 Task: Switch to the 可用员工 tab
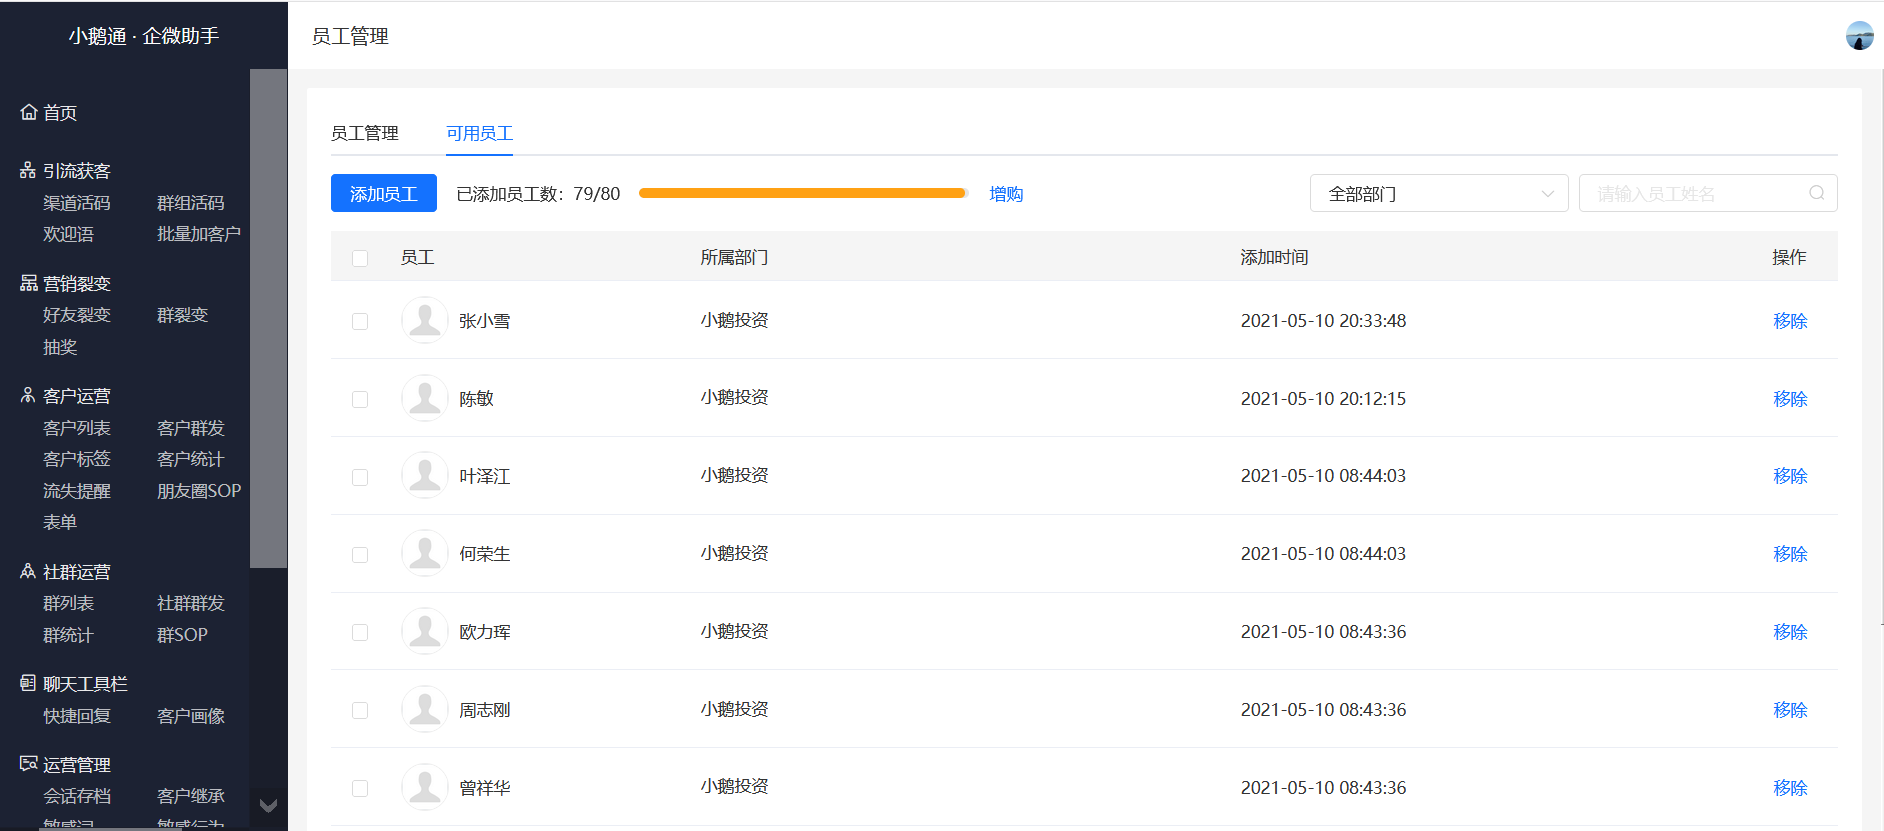pyautogui.click(x=479, y=133)
